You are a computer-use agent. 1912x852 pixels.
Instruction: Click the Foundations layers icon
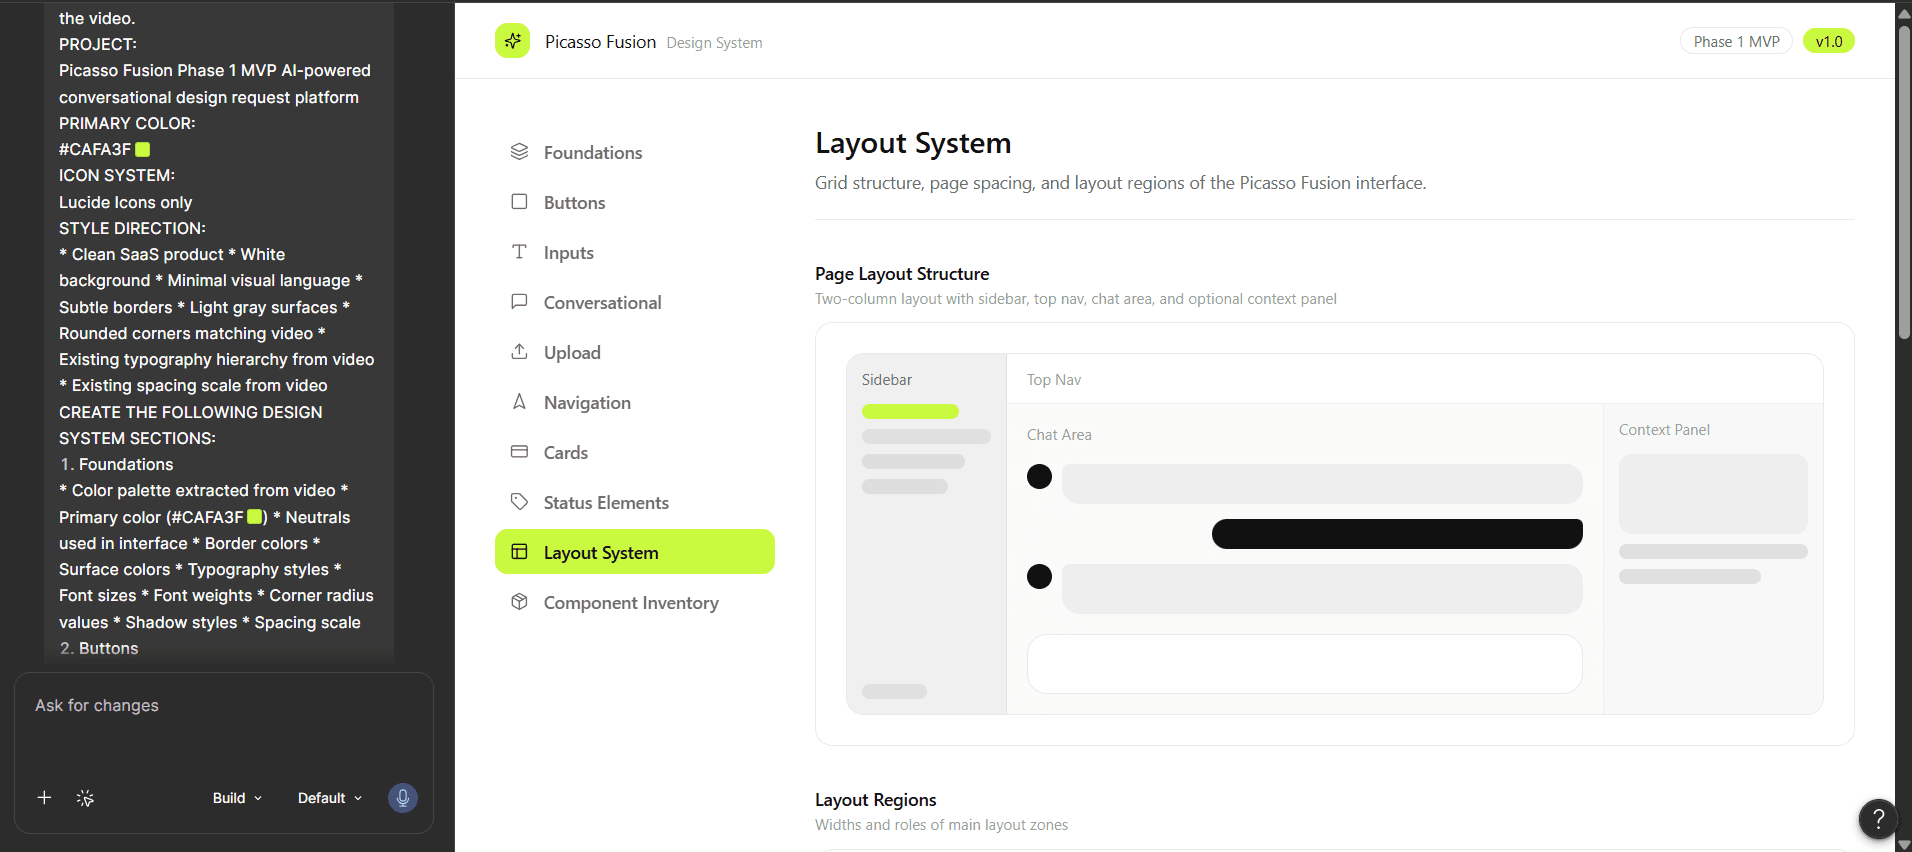coord(519,151)
